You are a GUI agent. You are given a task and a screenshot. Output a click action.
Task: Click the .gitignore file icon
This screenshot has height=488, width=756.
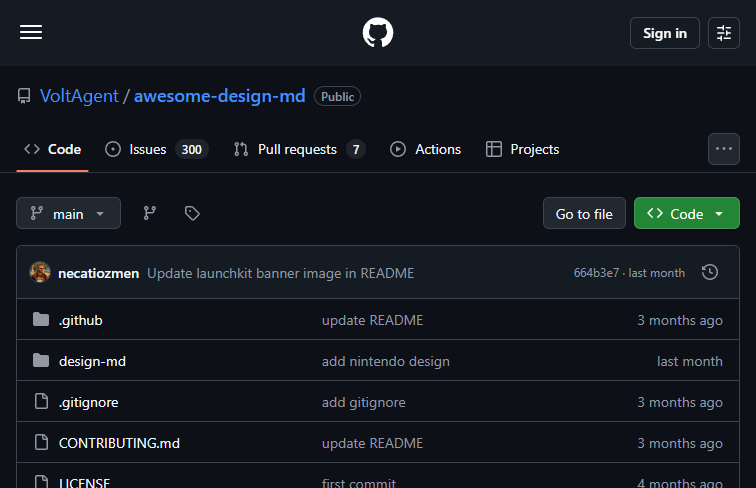[41, 401]
